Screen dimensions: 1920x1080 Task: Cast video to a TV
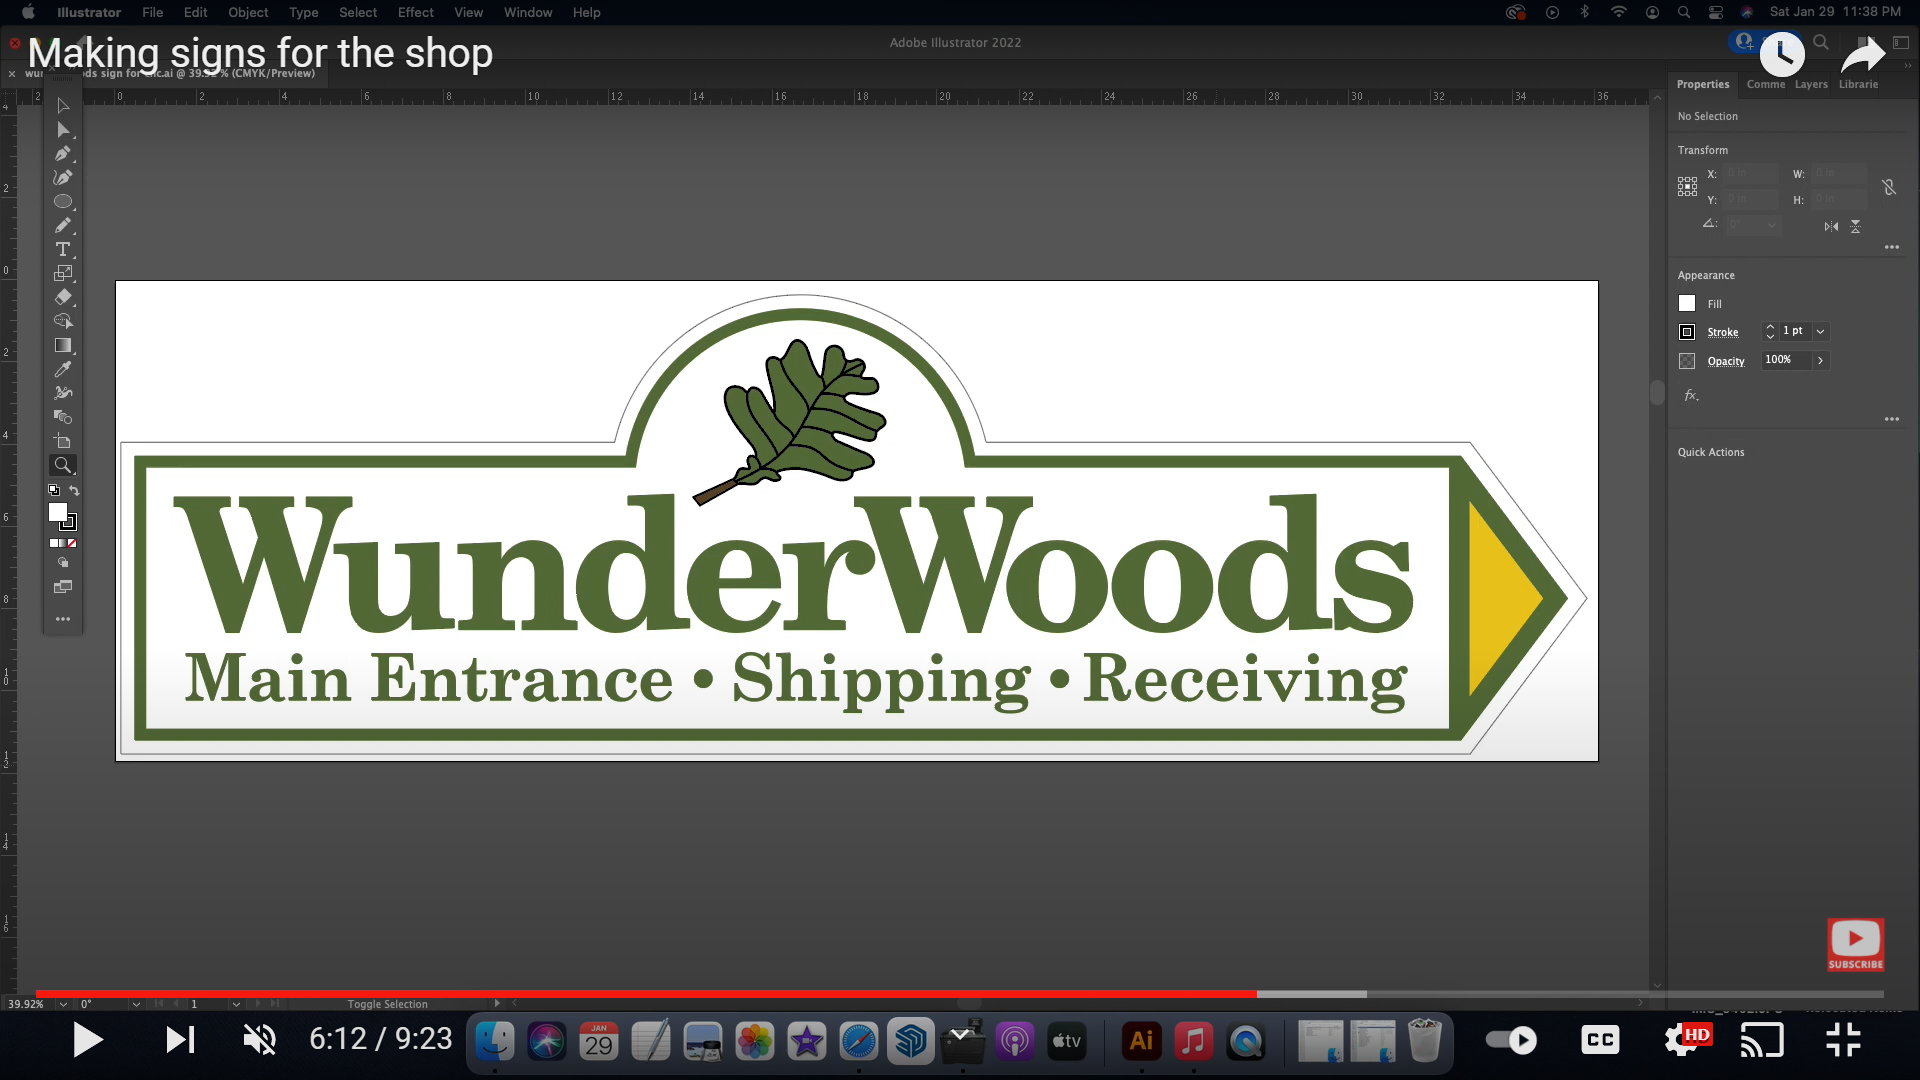1762,1040
